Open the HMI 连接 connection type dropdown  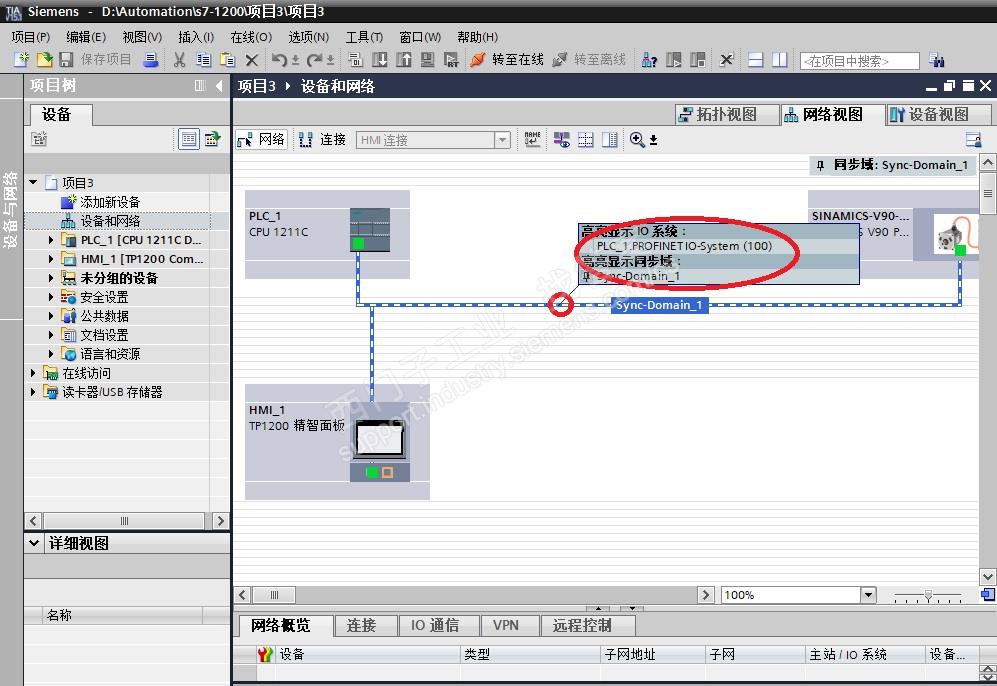click(503, 140)
